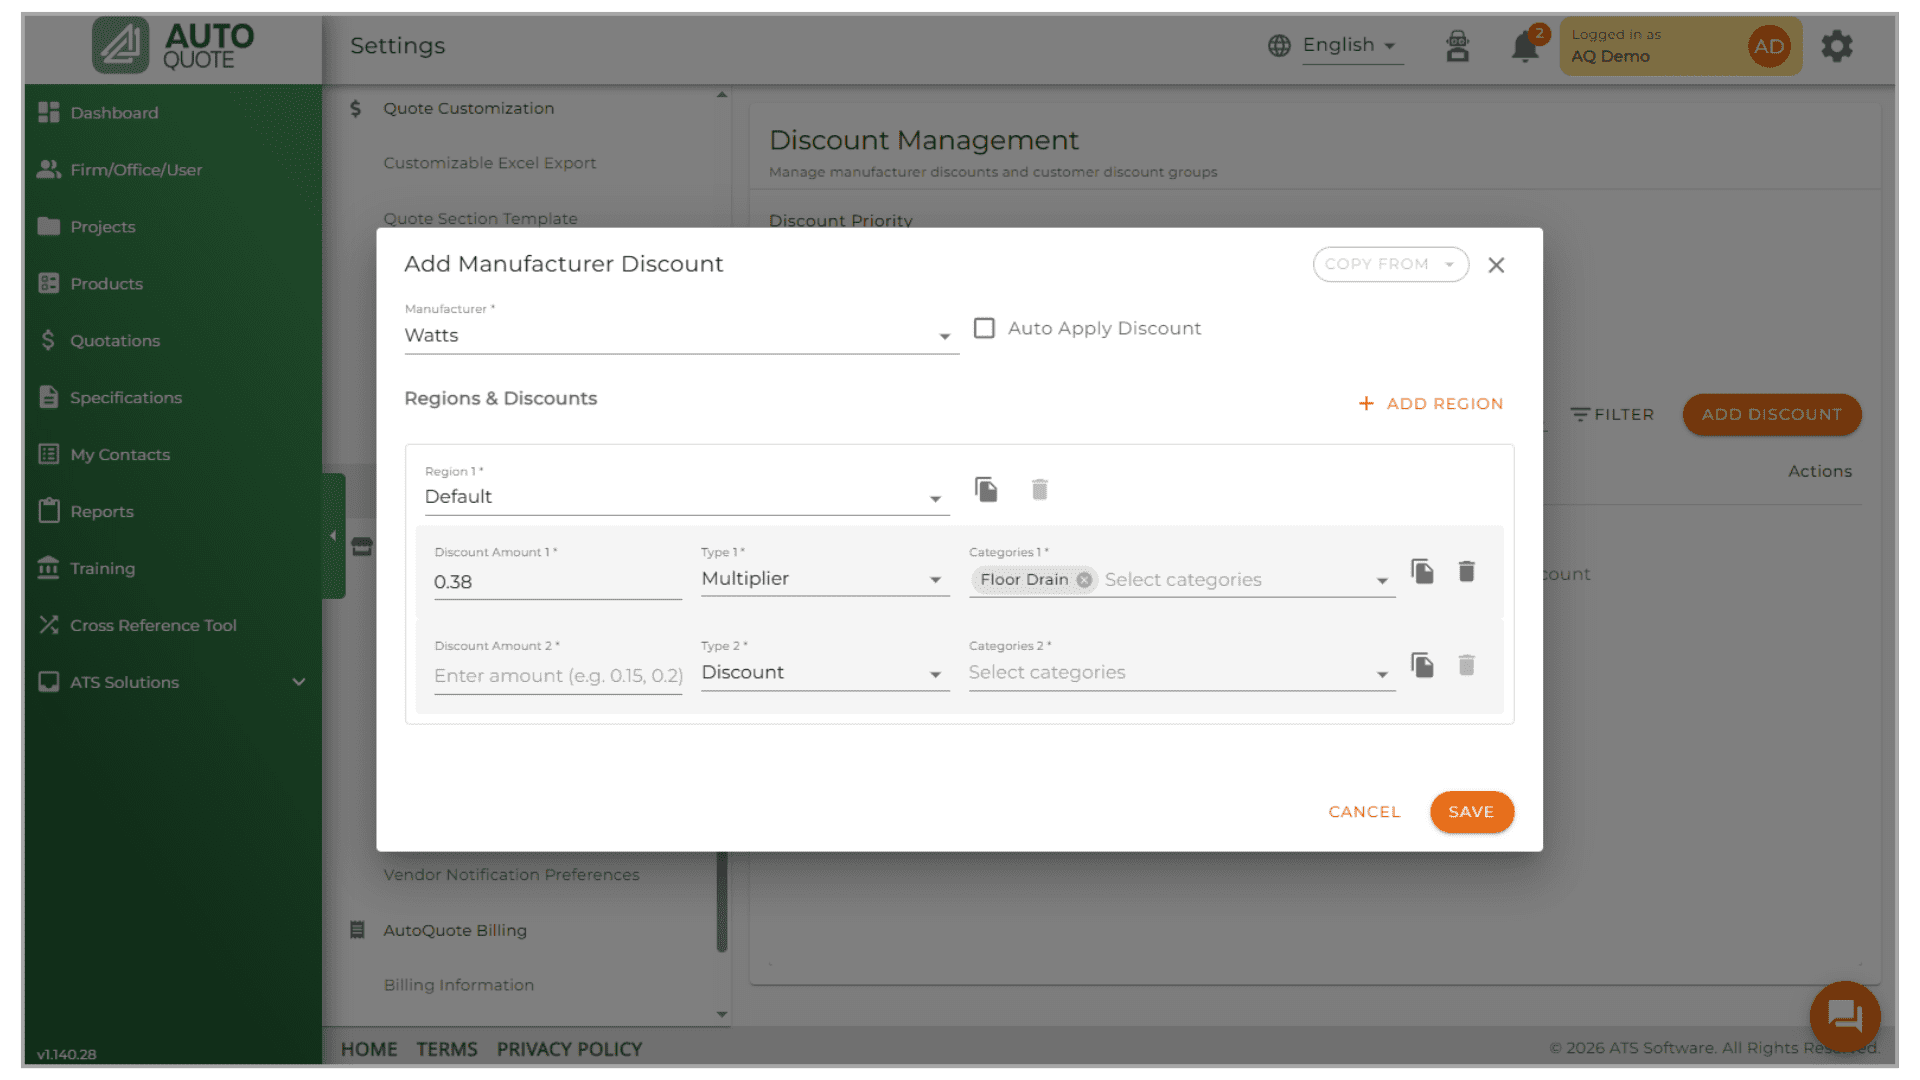Open the Manufacturer Watts dropdown
This screenshot has height=1080, width=1920.
click(x=680, y=336)
